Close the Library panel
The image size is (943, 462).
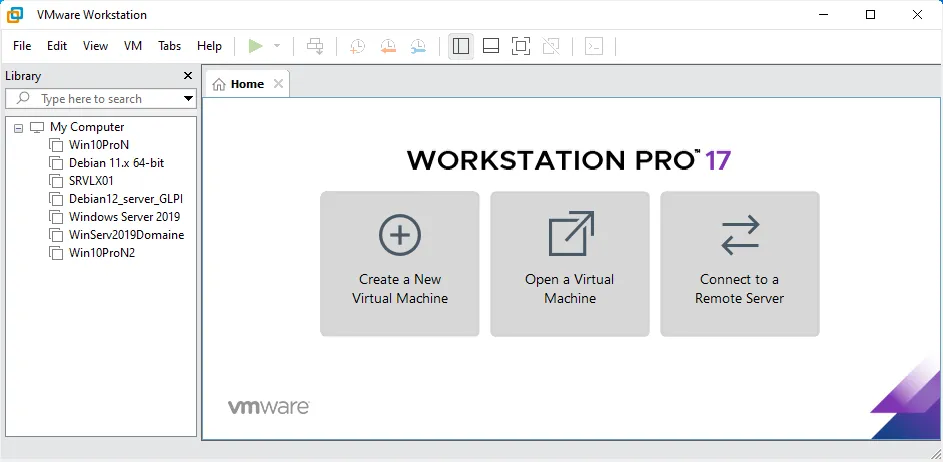[188, 76]
